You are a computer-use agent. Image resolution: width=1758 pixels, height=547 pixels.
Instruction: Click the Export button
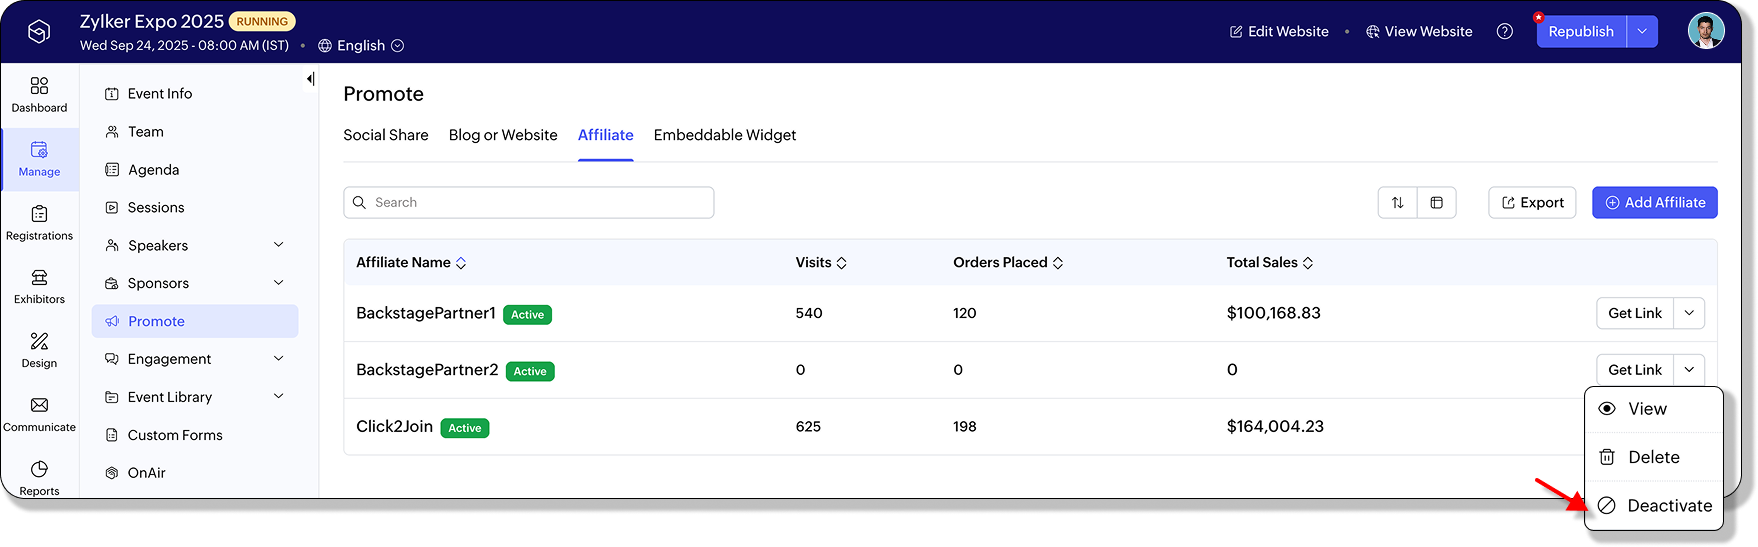coord(1532,203)
